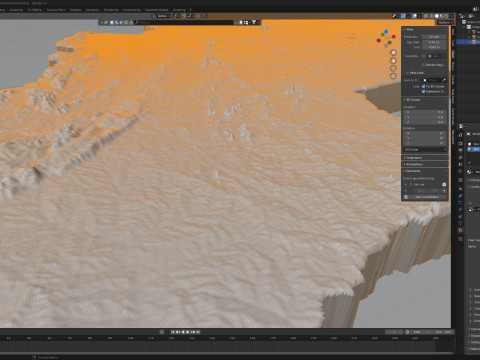The height and width of the screenshot is (360, 480).
Task: Click the red X axis gizmo ball
Action: (394, 37)
